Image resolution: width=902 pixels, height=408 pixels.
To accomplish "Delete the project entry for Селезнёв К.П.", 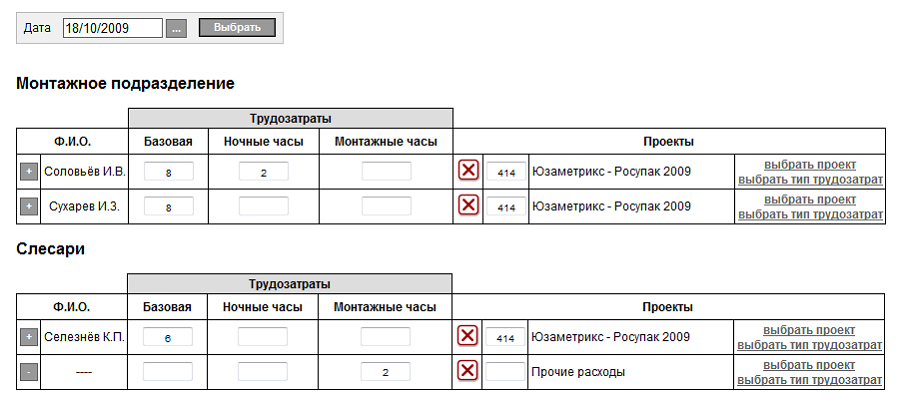I will click(467, 337).
